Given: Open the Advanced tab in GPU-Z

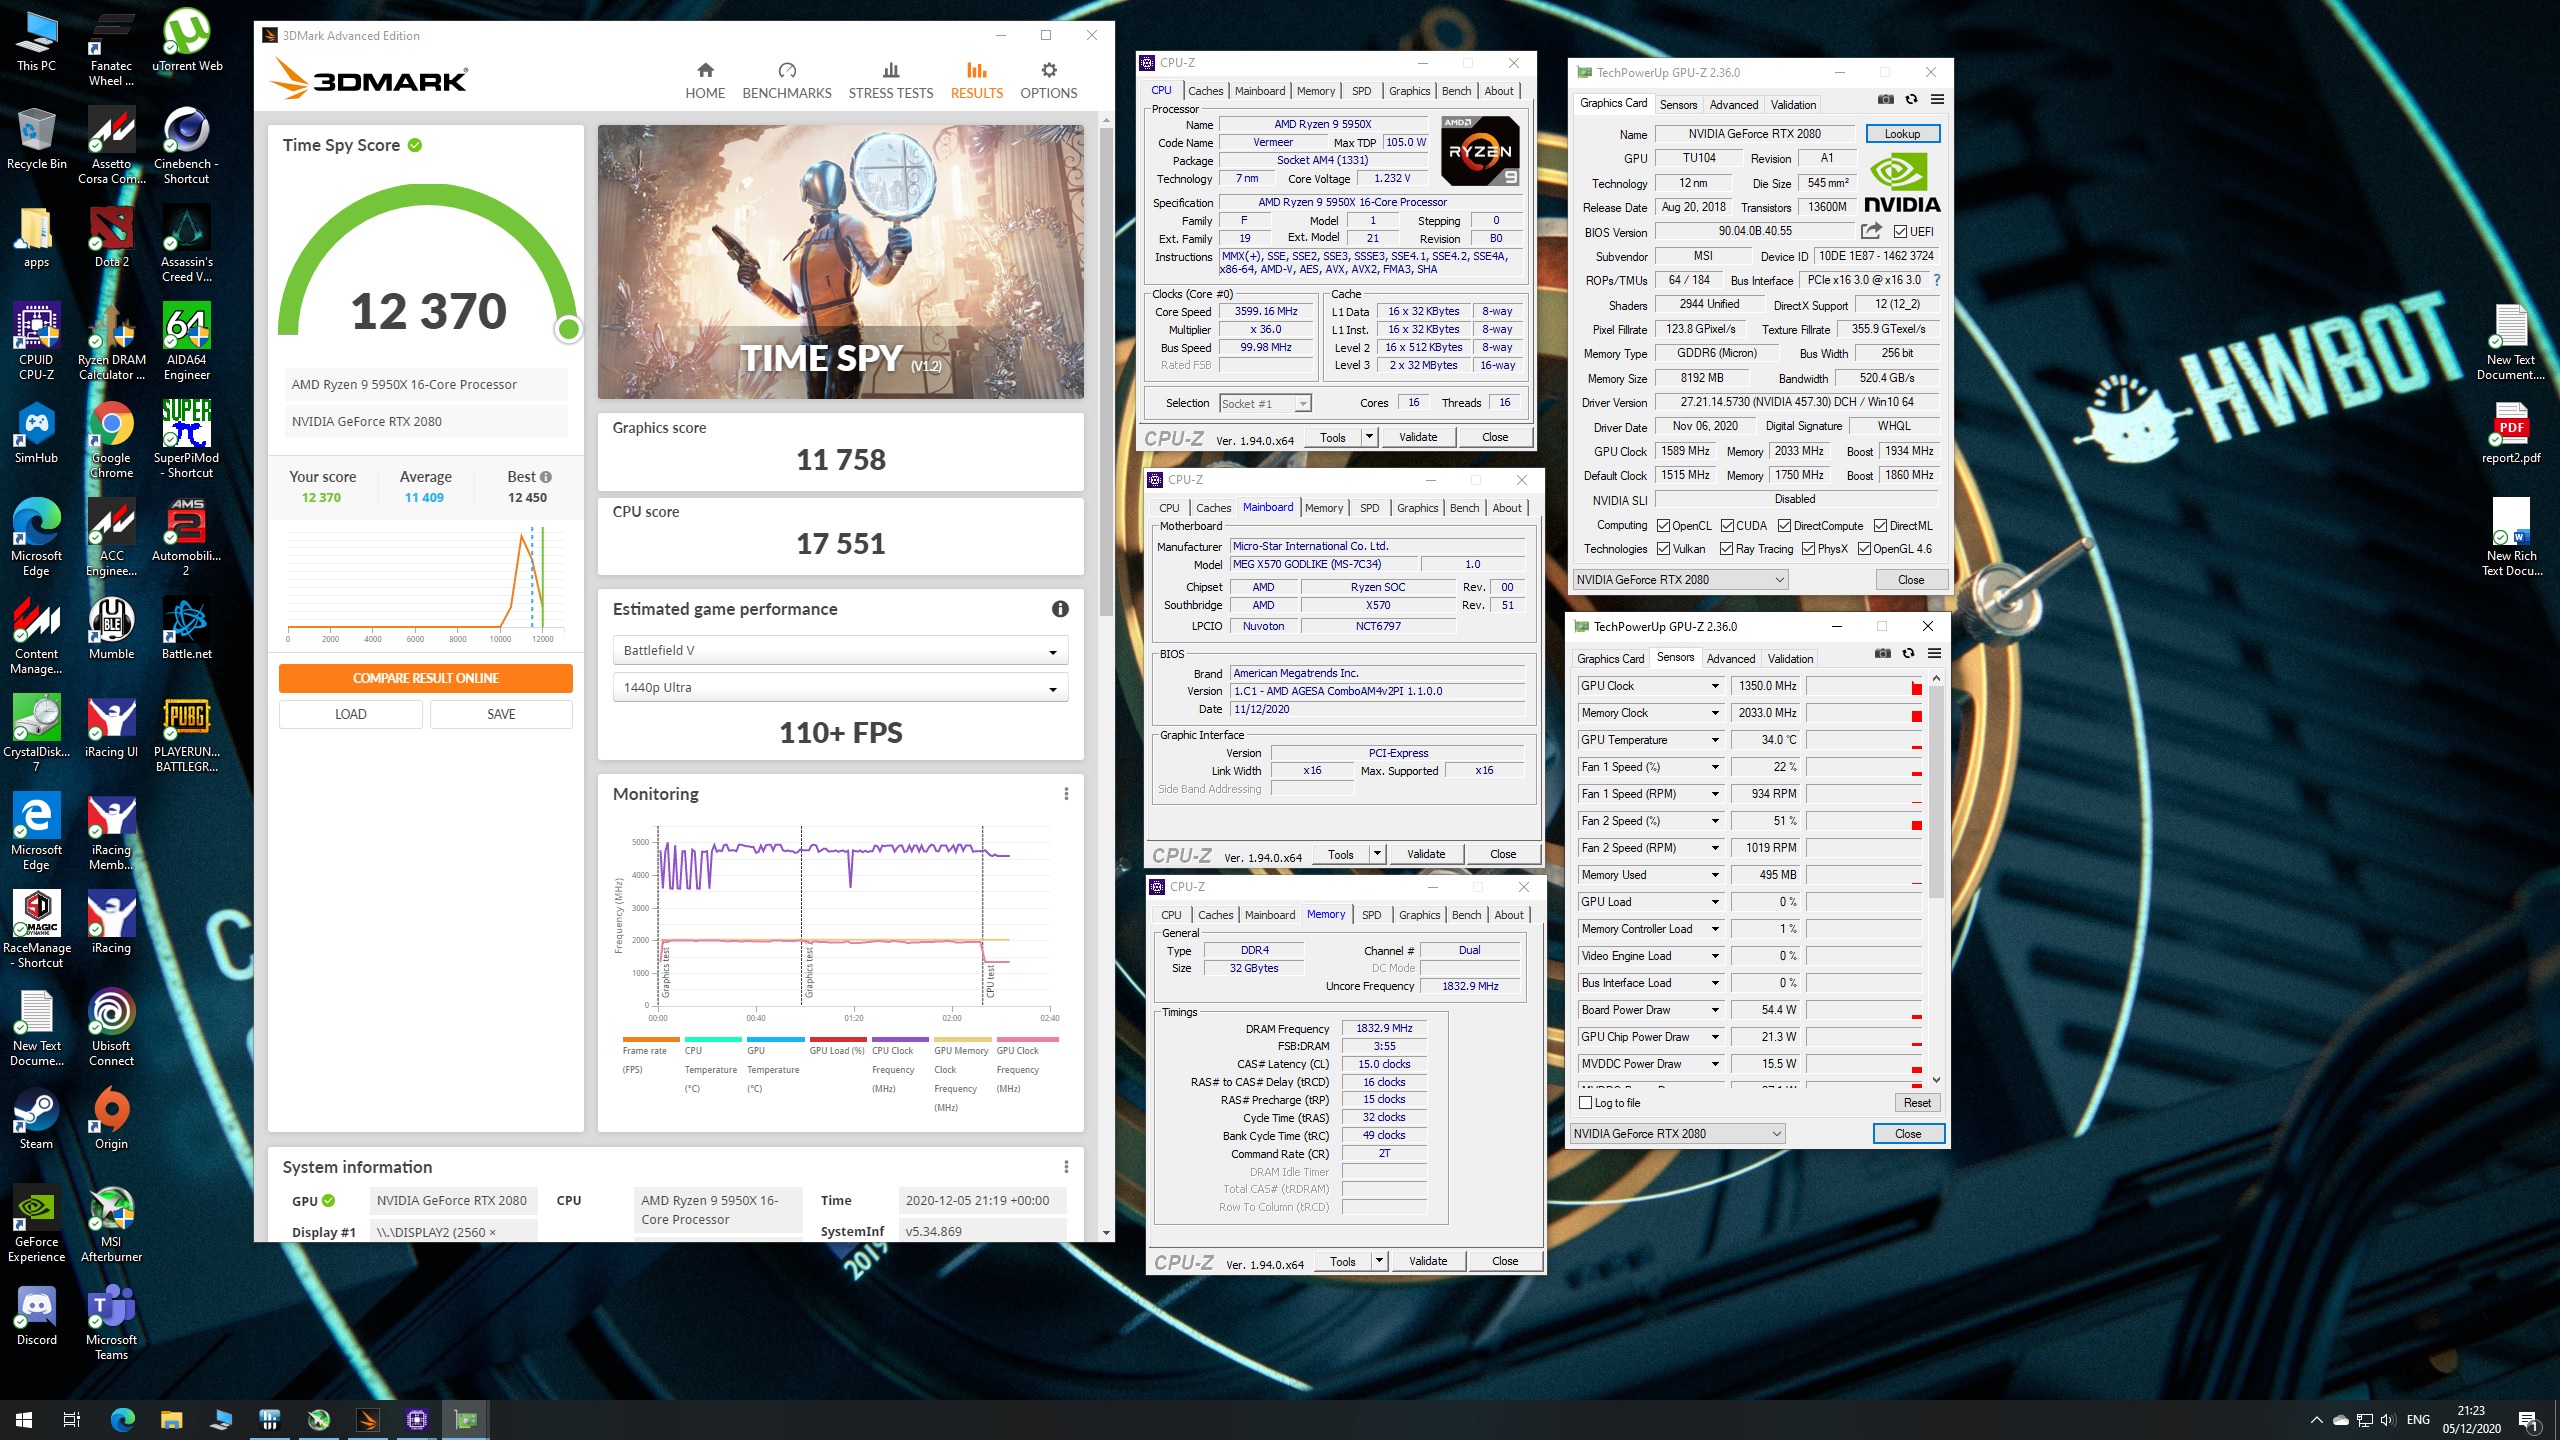Looking at the screenshot, I should [1733, 104].
